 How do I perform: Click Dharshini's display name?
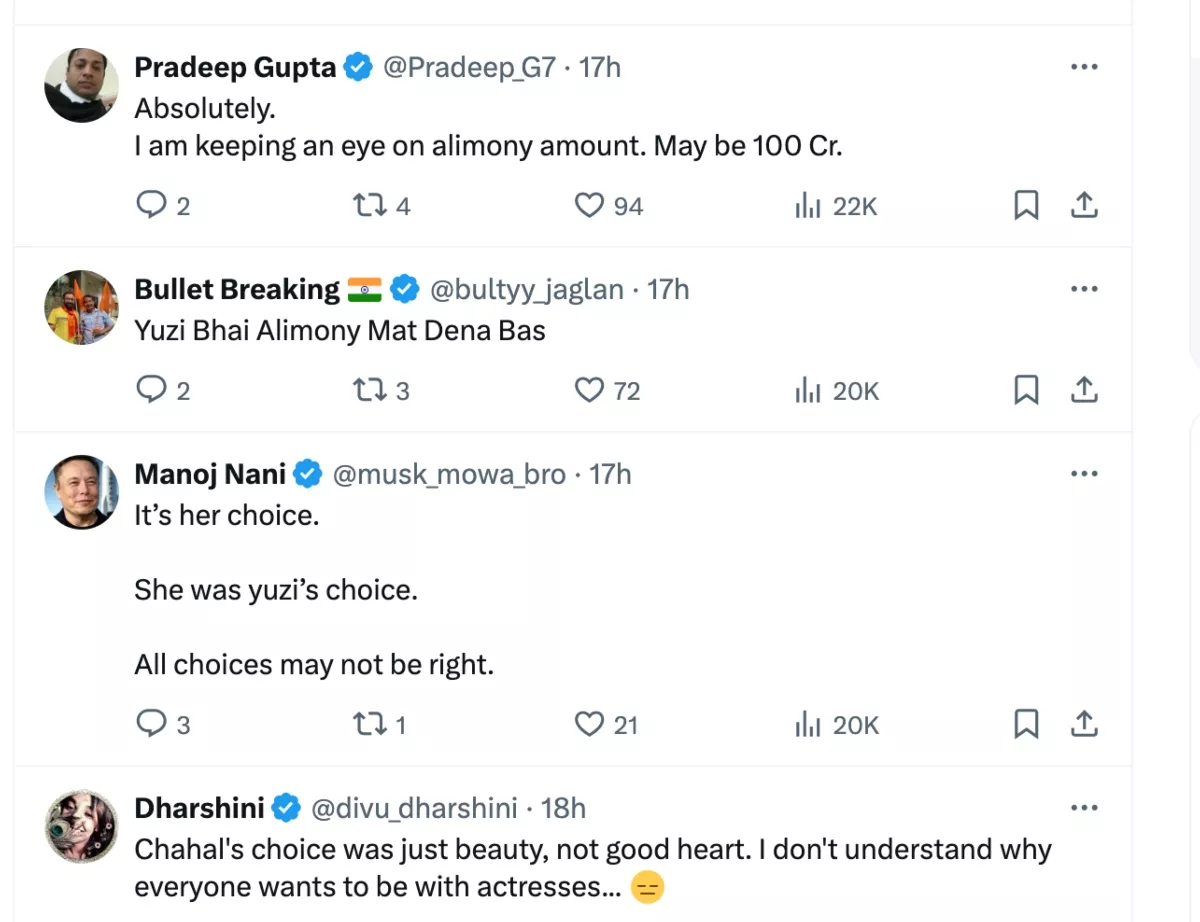click(199, 807)
